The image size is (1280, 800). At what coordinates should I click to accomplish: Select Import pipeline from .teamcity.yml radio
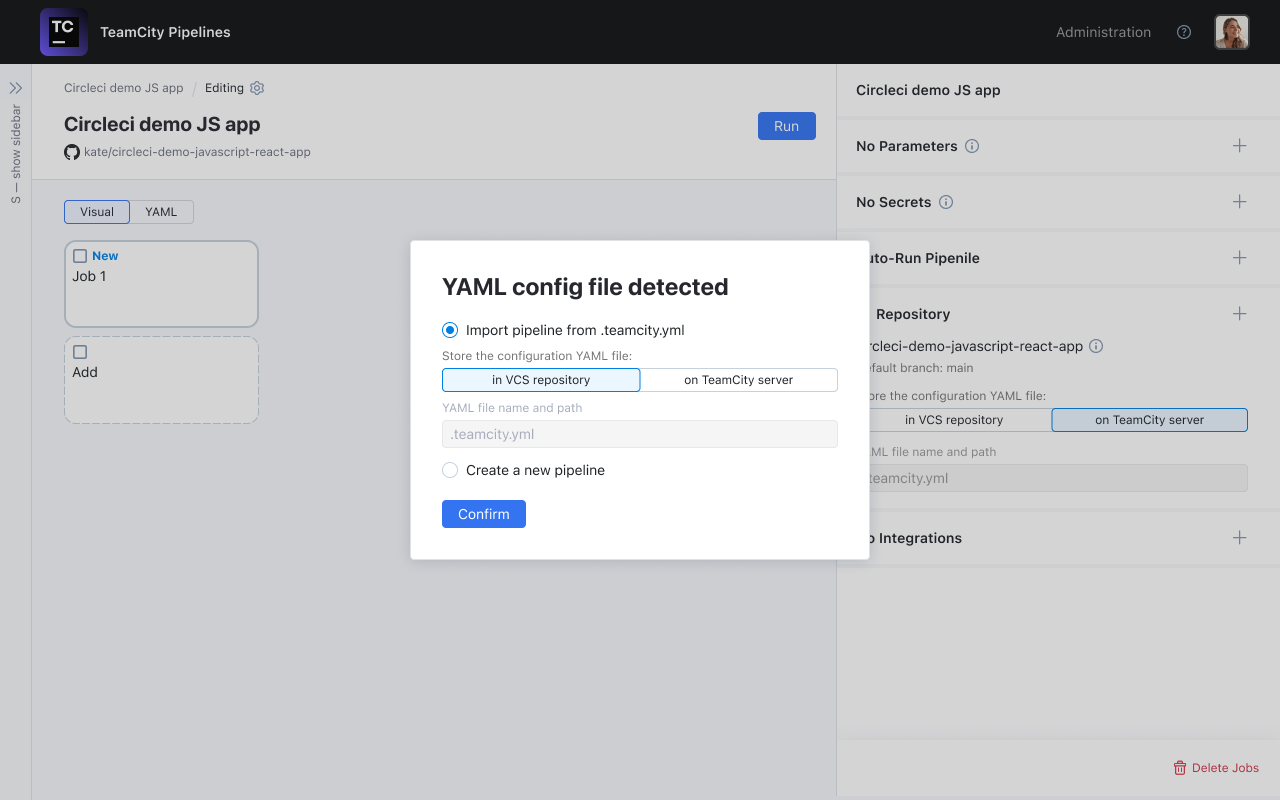click(x=450, y=330)
